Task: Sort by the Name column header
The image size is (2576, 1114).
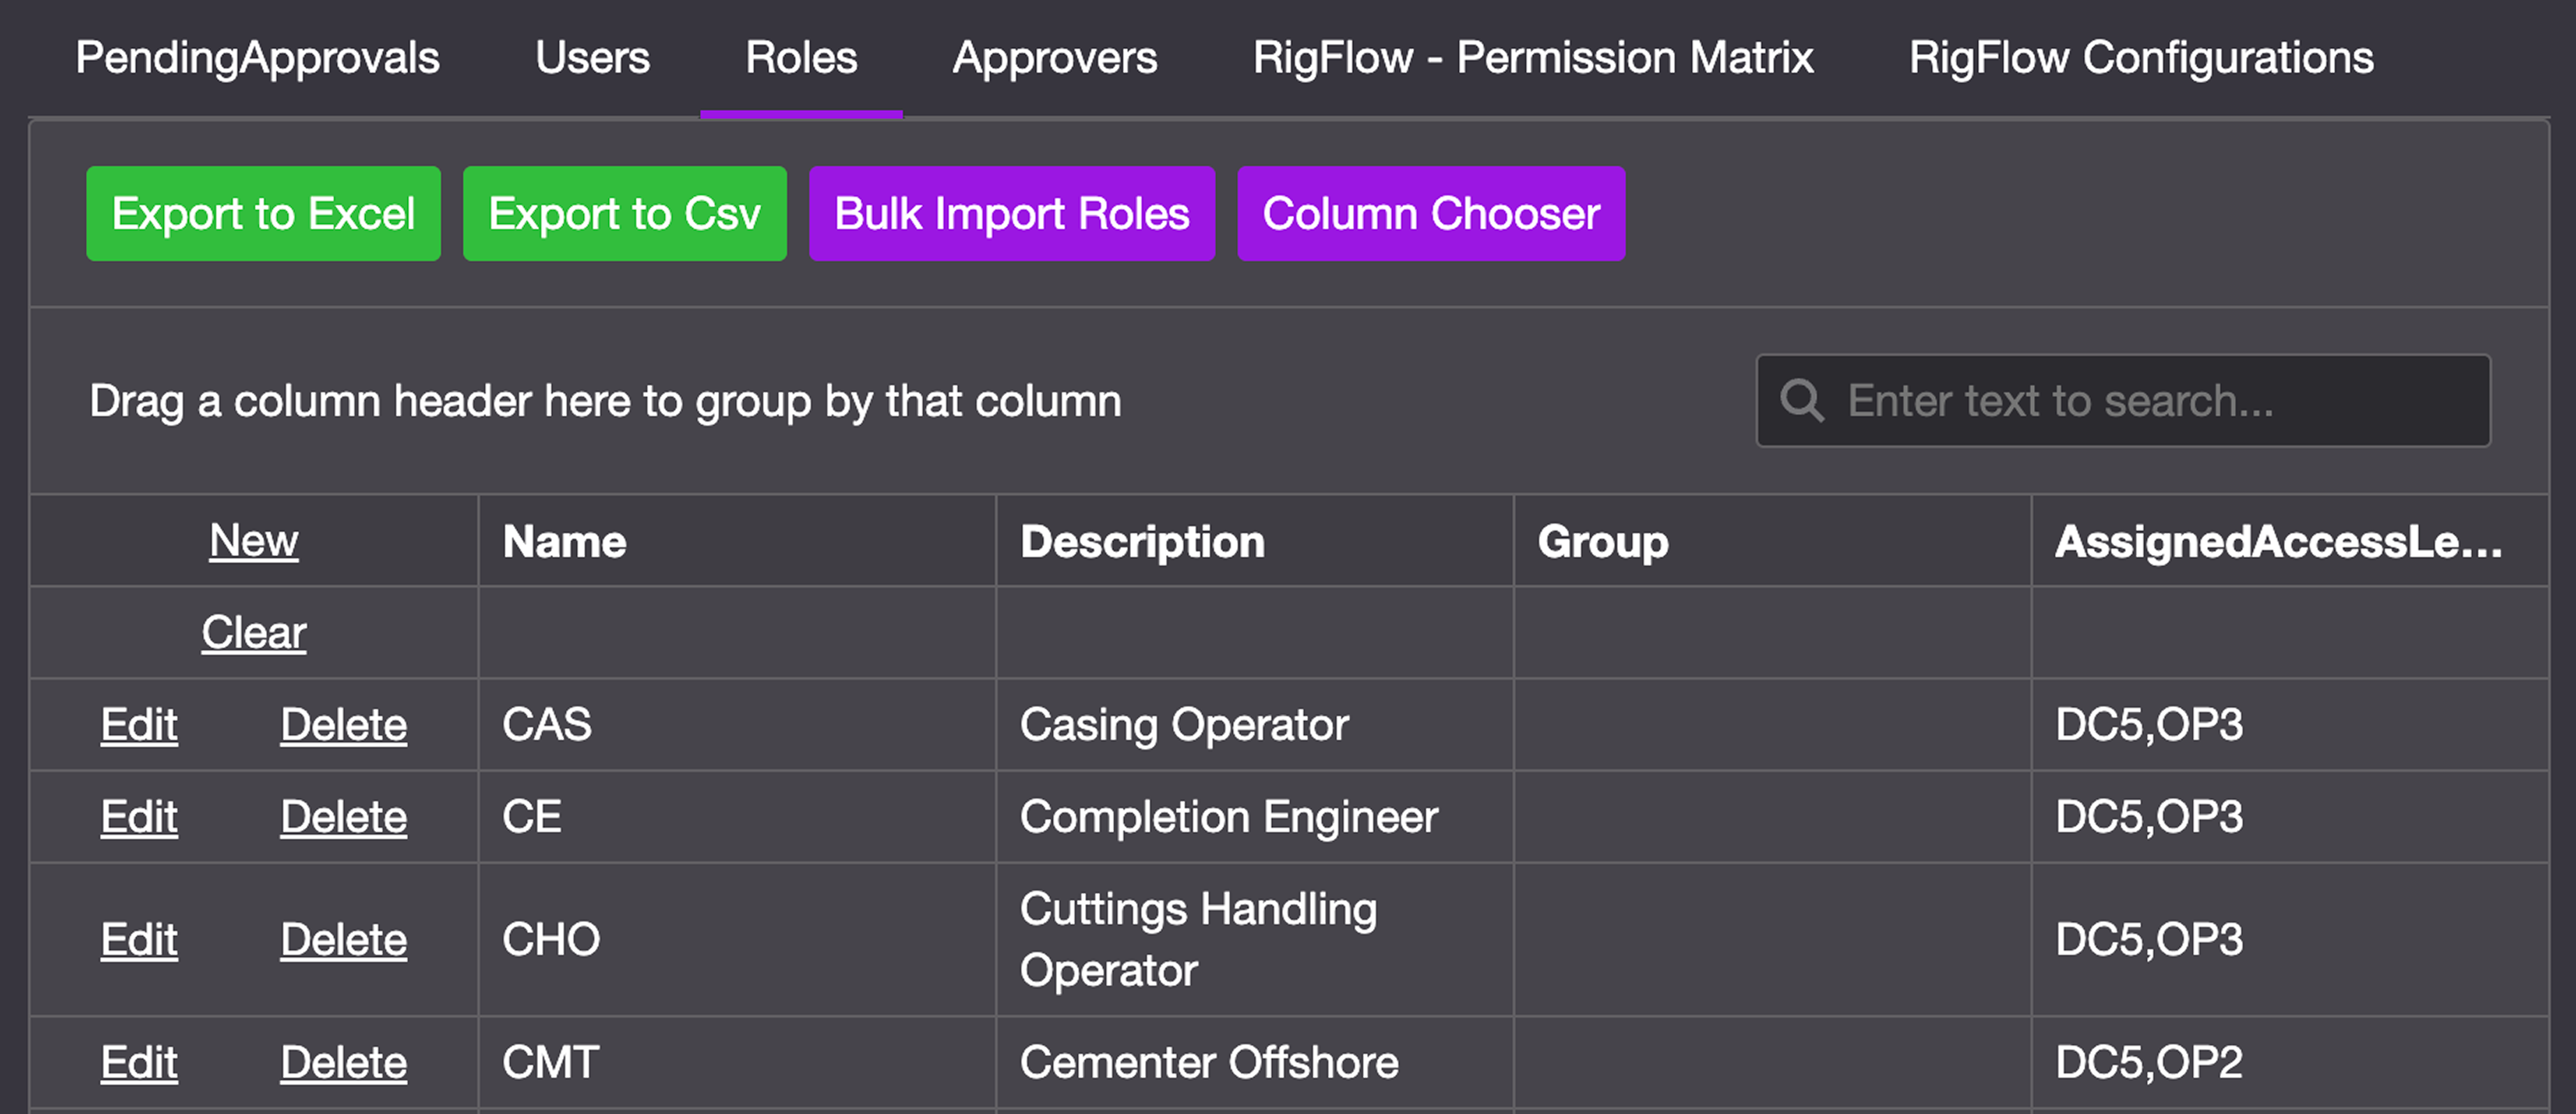Action: pyautogui.click(x=565, y=541)
